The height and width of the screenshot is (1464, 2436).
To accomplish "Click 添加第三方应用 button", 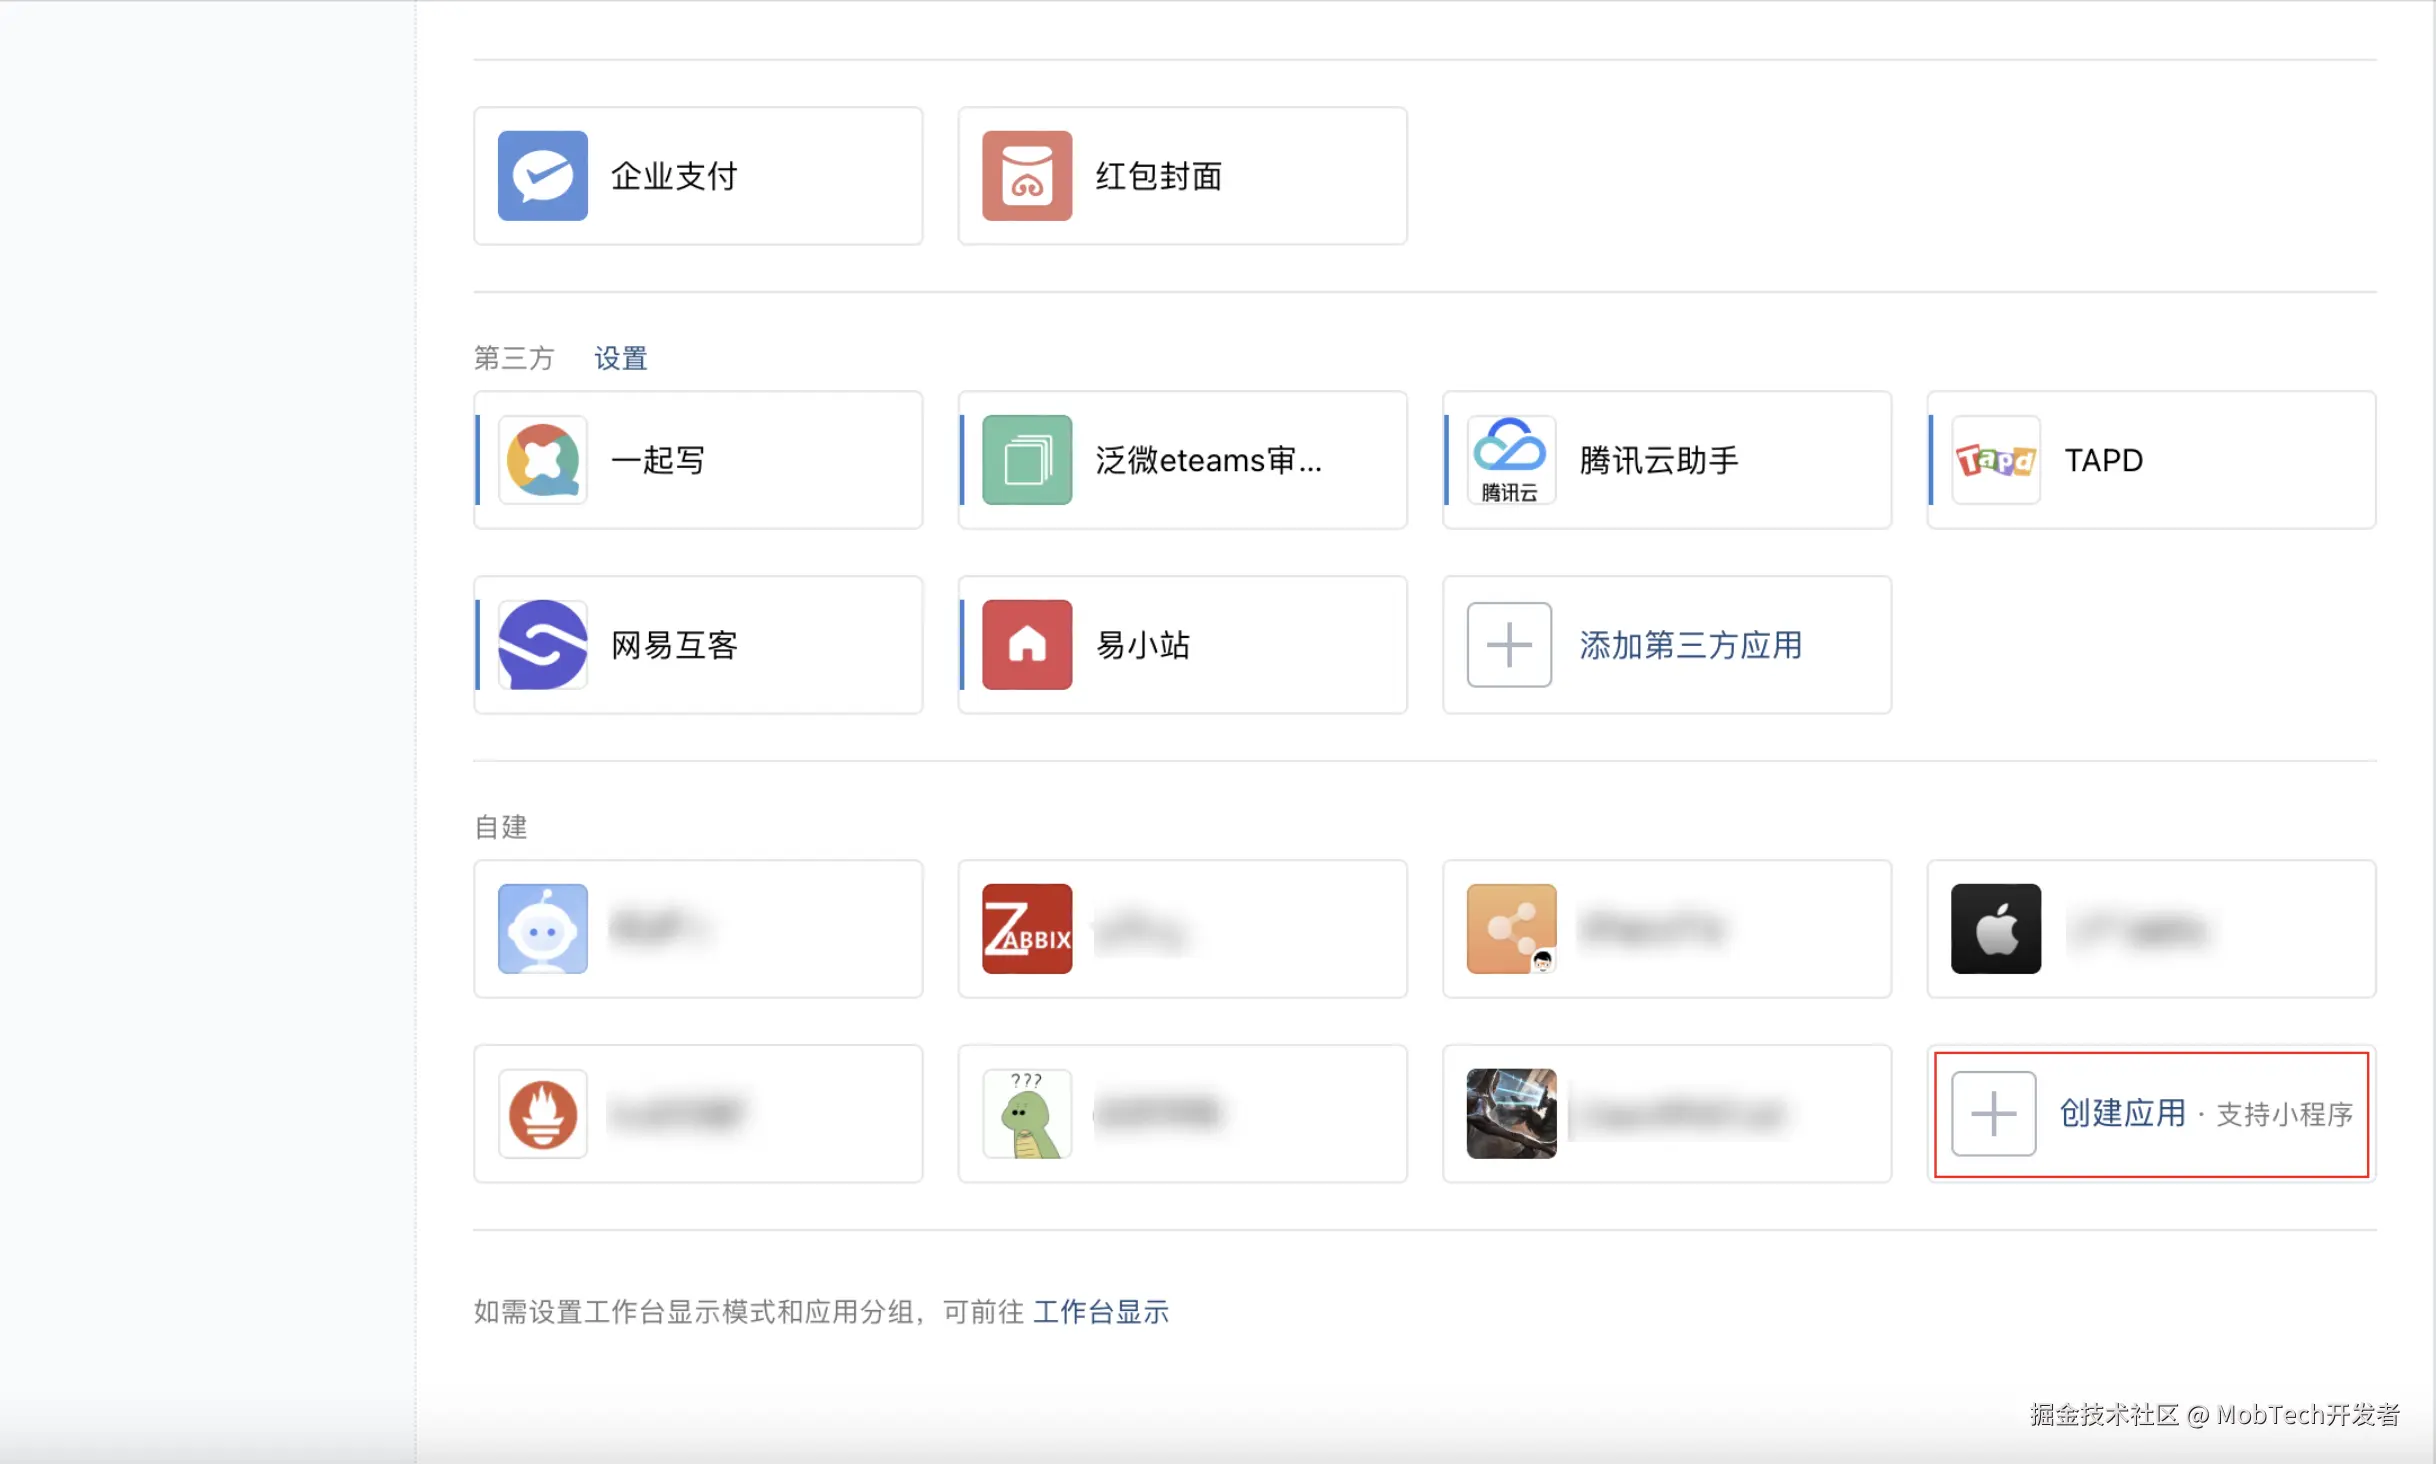I will click(1689, 645).
